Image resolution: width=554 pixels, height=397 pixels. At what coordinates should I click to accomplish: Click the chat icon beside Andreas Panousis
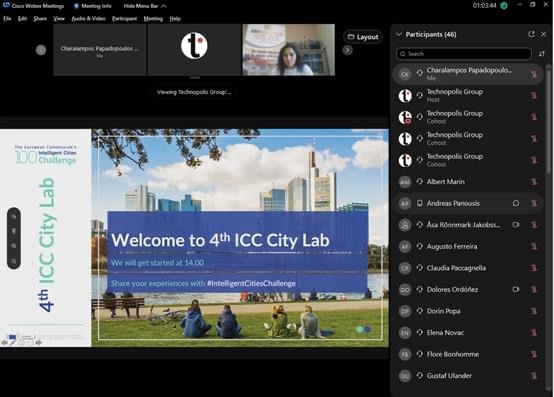[516, 203]
